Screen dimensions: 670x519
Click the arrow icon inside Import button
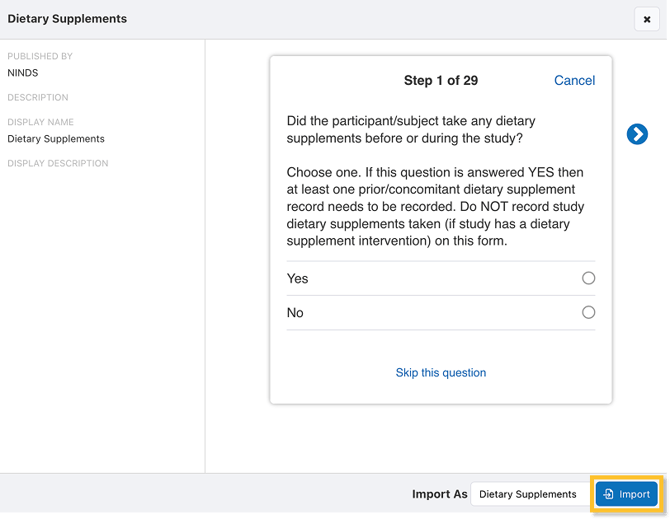tap(608, 494)
